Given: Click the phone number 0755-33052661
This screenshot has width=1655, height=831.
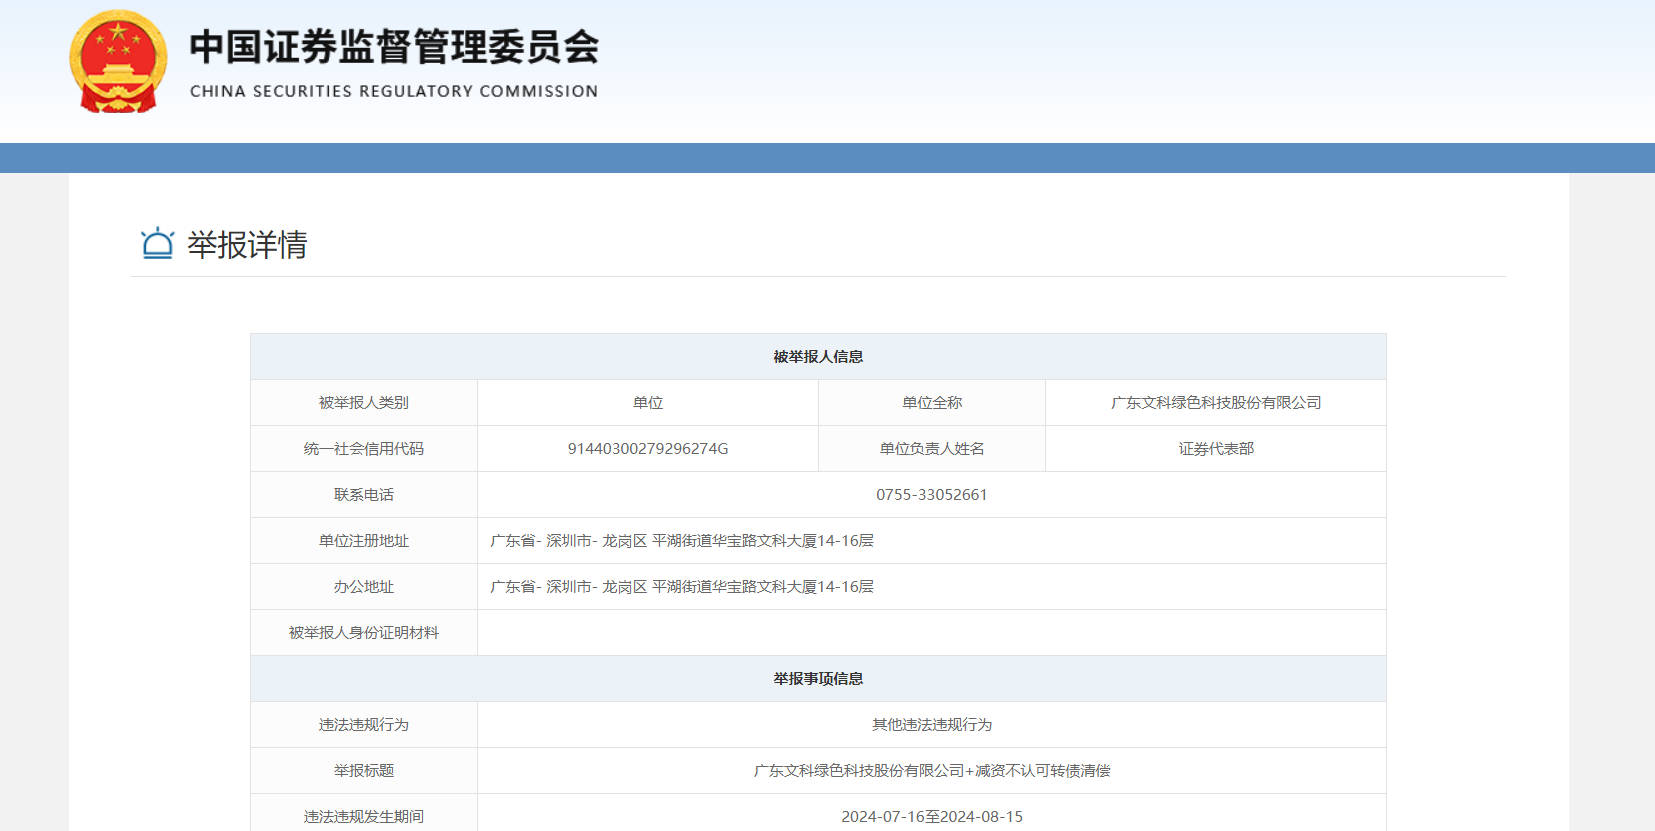Looking at the screenshot, I should click(x=931, y=495).
